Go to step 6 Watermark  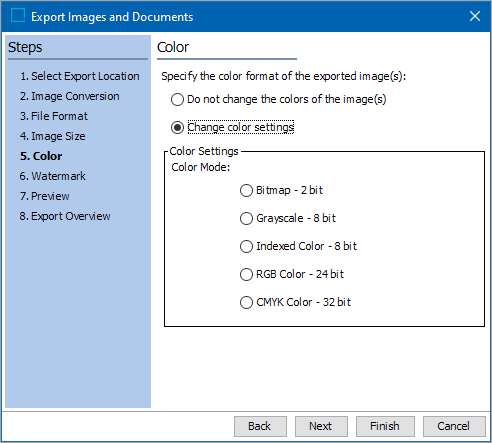[x=53, y=176]
